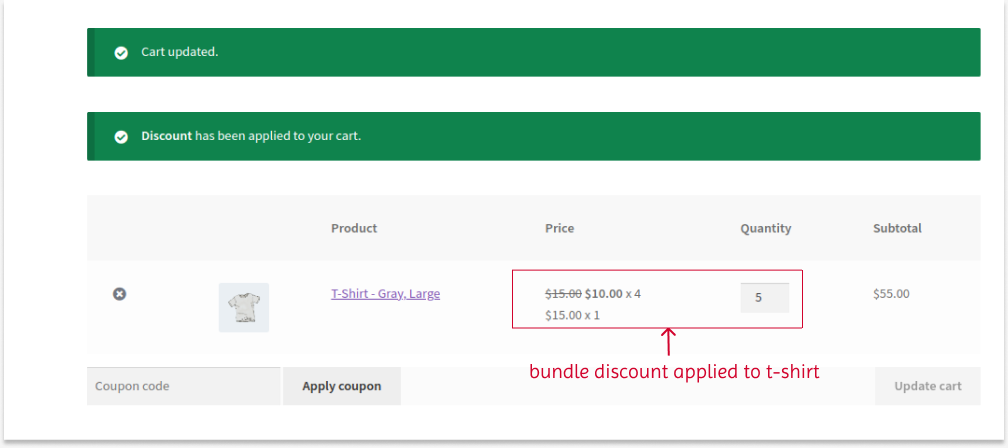Apply coupon using the Apply coupon button
Viewport: 1008px width, 448px height.
point(342,386)
